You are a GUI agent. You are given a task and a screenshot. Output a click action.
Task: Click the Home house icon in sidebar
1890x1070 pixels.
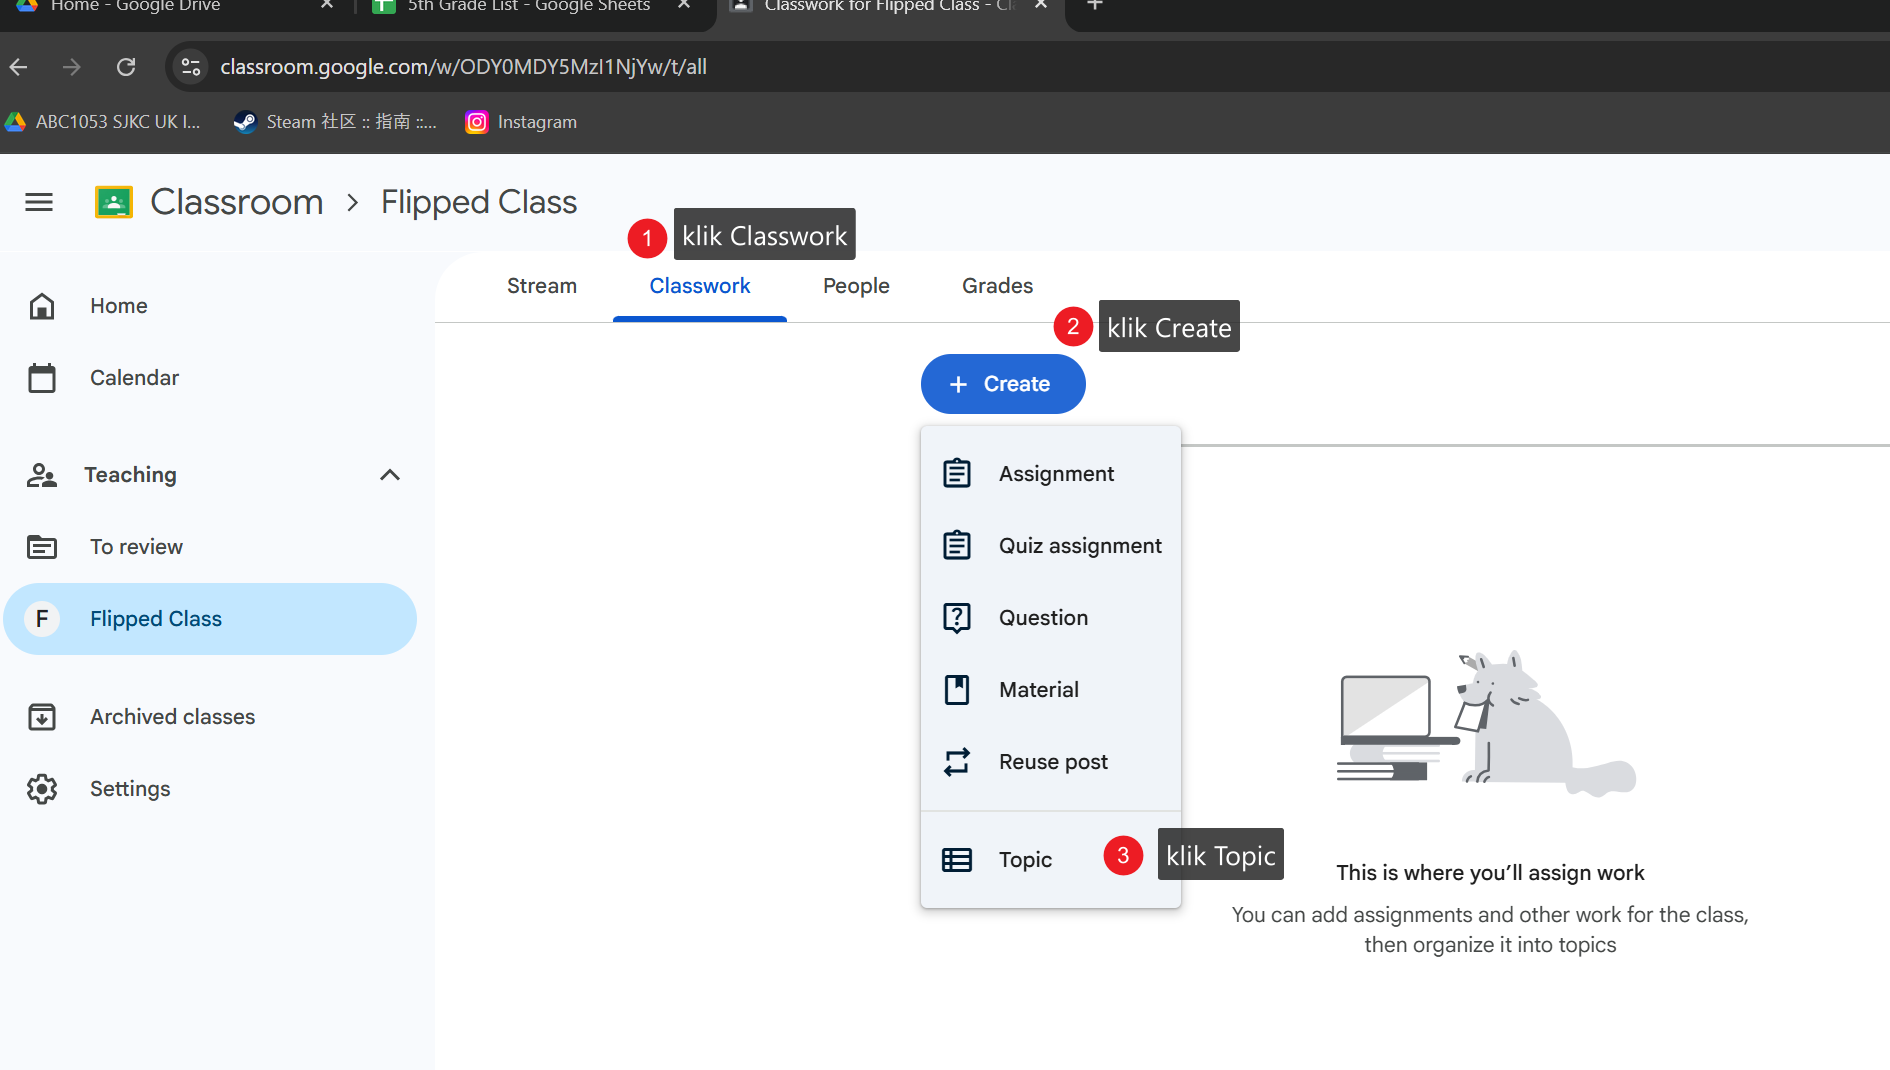[x=42, y=306]
